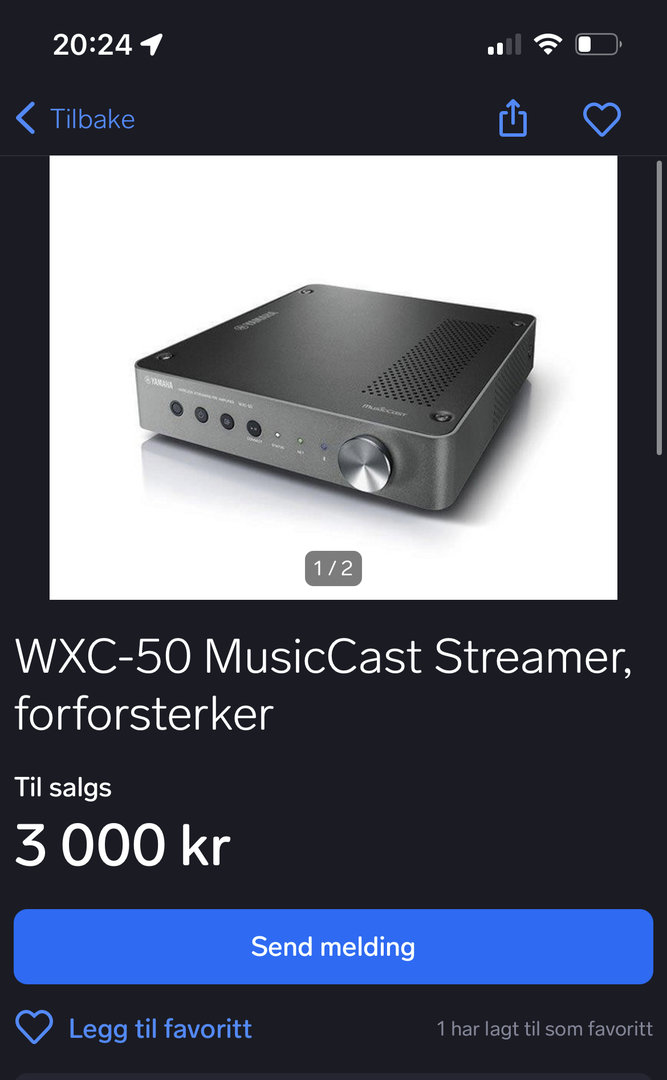Open the Yamaha WXC-50 product photo

pos(334,377)
